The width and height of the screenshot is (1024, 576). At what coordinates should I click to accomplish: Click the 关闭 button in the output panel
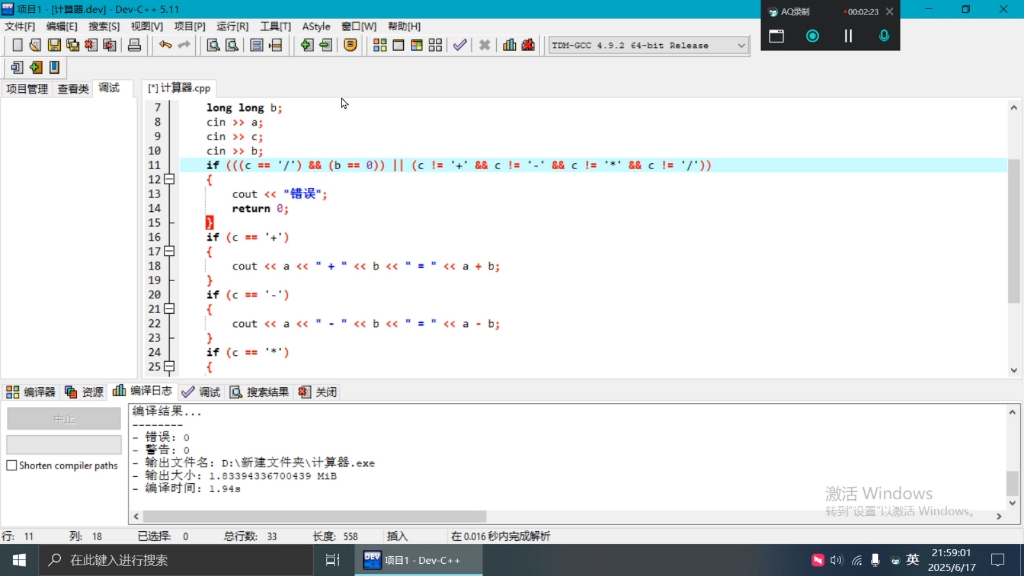click(319, 391)
